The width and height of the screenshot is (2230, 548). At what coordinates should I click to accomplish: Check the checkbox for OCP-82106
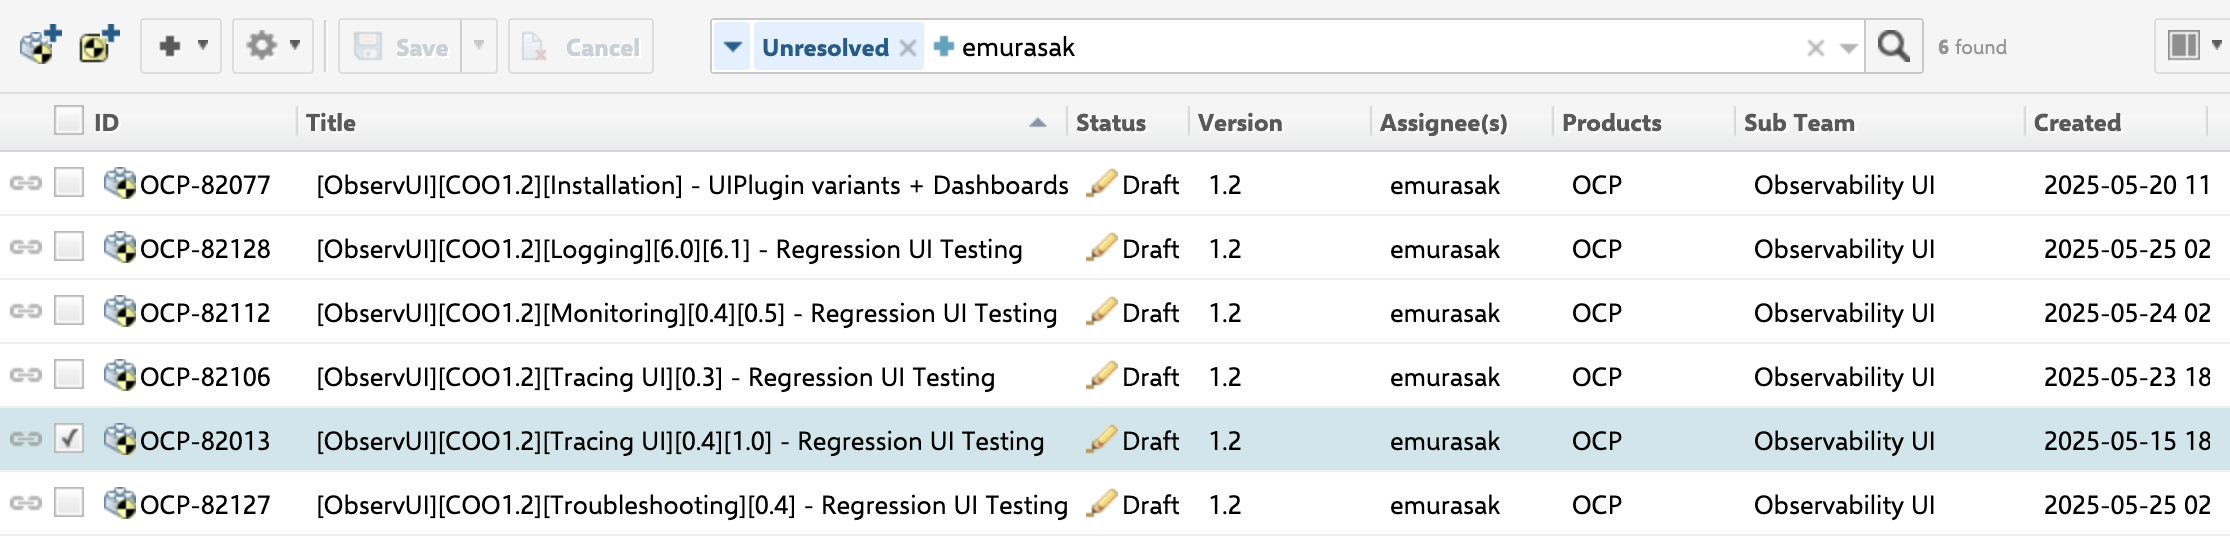(x=69, y=375)
